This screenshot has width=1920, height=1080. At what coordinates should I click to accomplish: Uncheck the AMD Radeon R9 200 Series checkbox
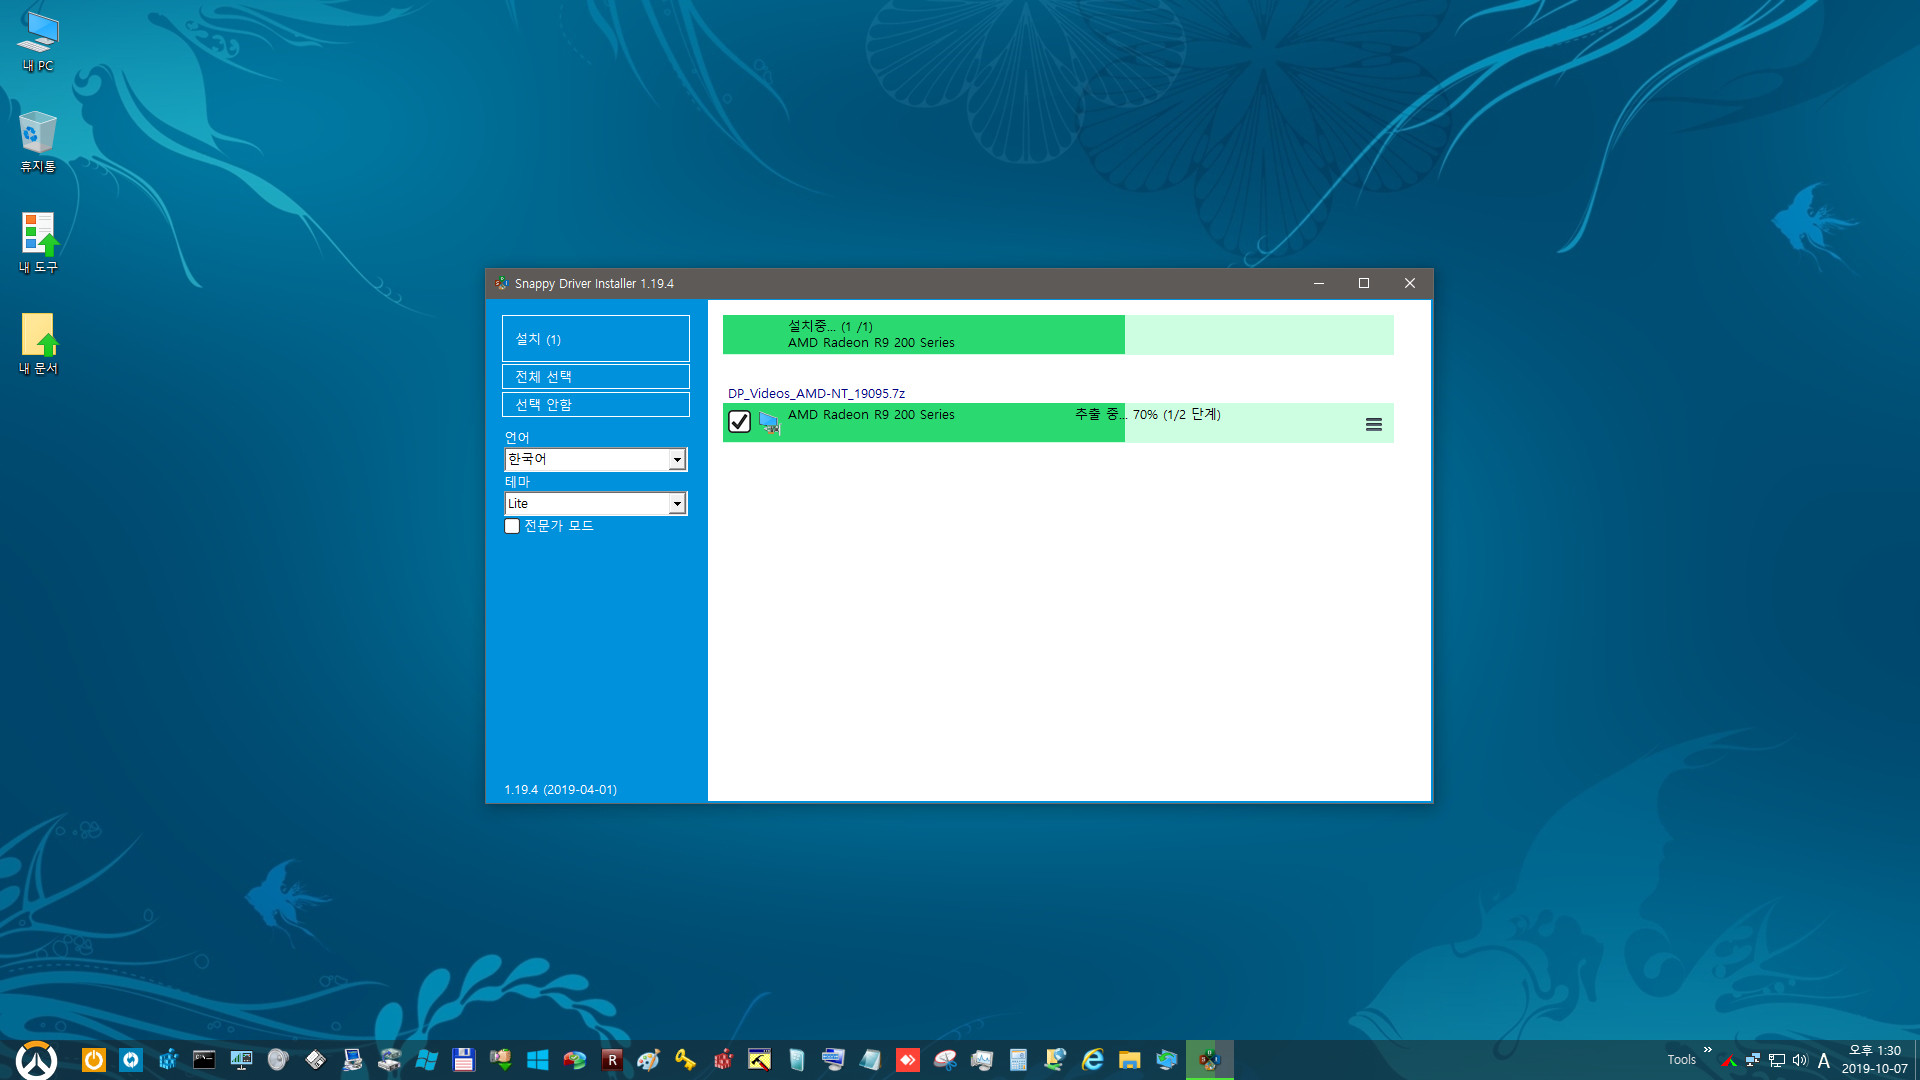pos(739,422)
